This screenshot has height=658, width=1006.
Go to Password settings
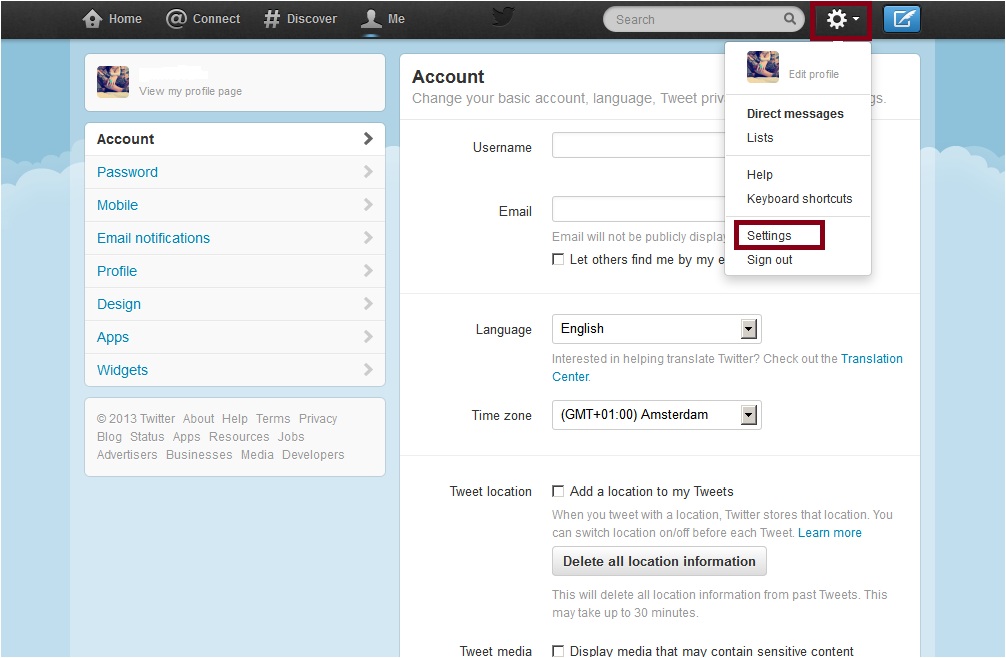235,172
